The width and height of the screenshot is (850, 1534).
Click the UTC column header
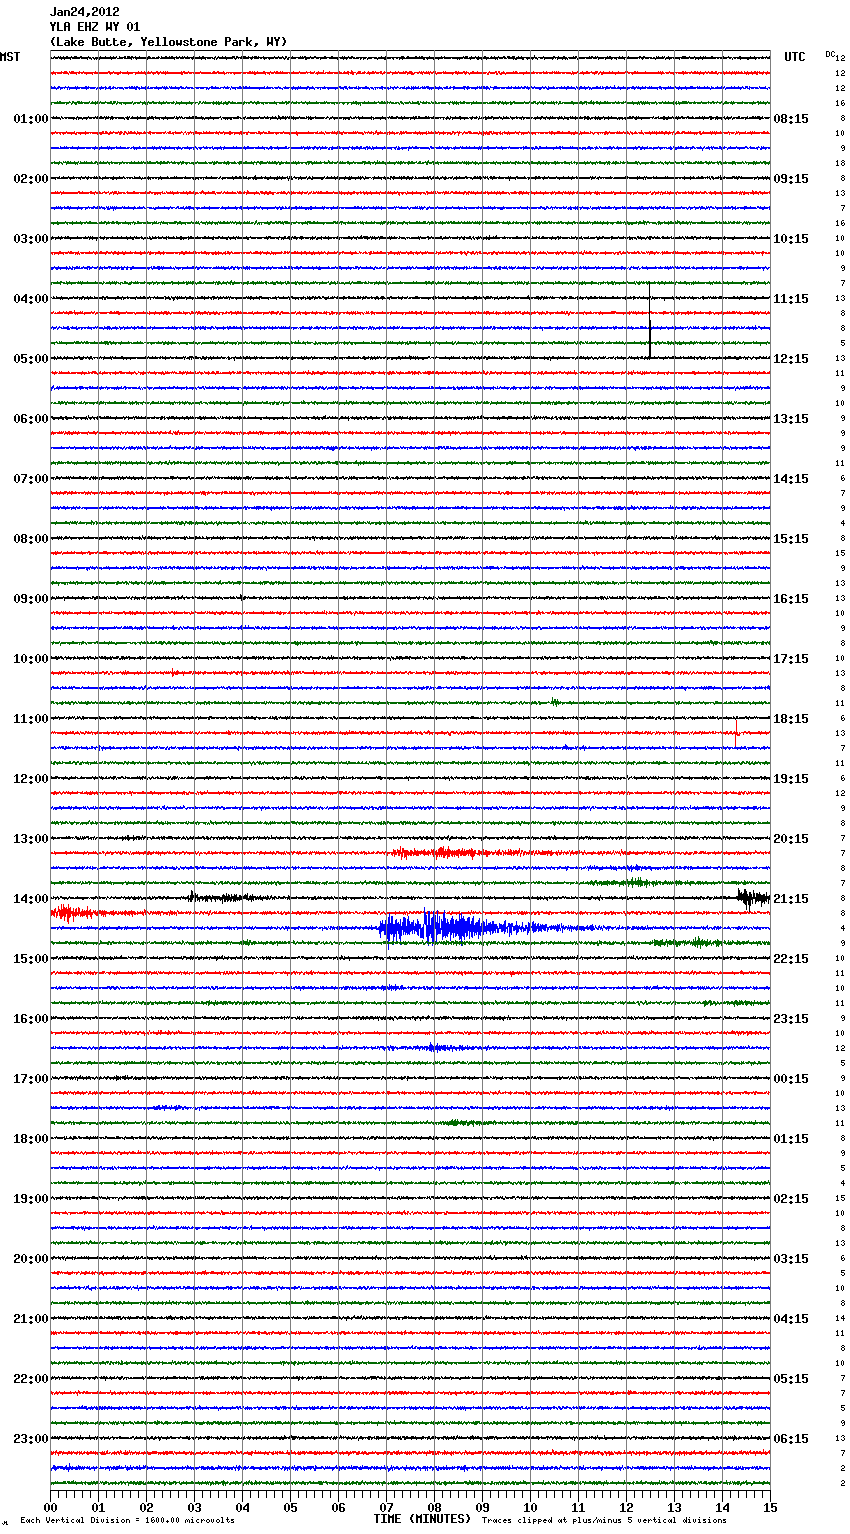[795, 57]
